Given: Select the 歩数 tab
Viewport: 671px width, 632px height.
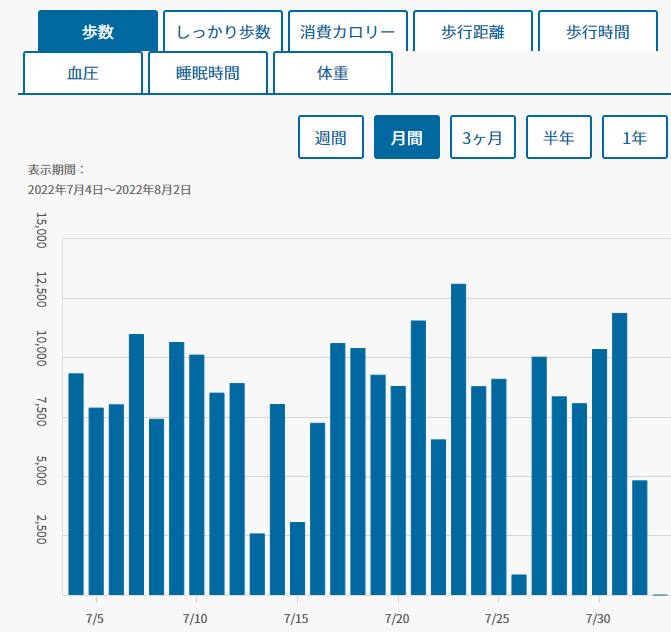Looking at the screenshot, I should (x=98, y=31).
